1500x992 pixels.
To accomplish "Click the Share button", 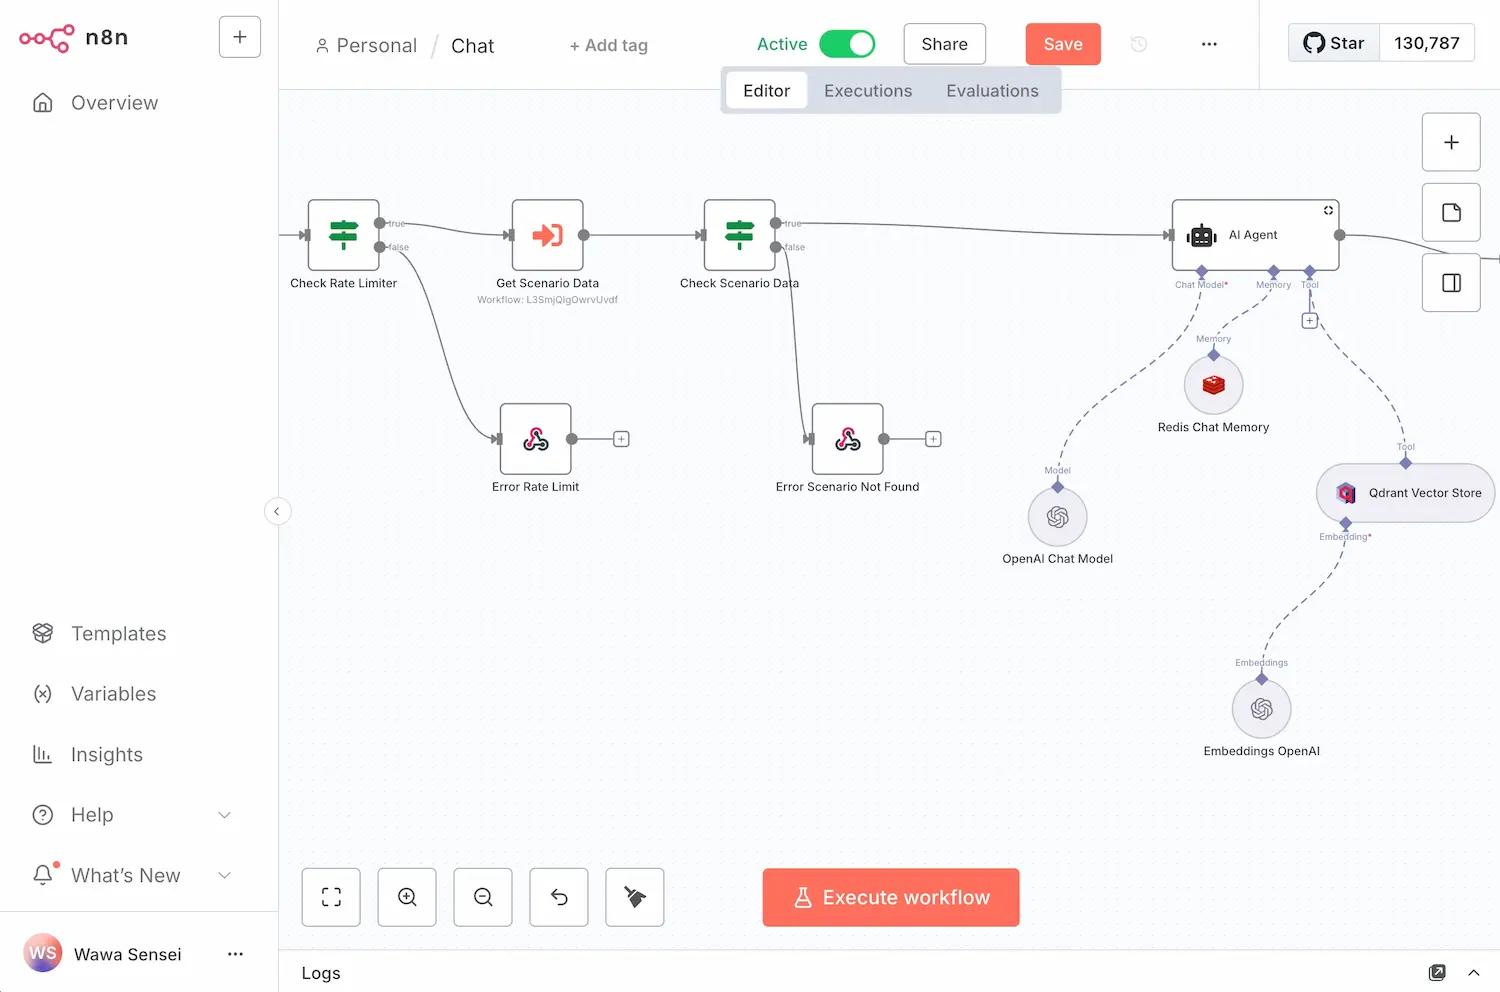I will click(x=944, y=44).
